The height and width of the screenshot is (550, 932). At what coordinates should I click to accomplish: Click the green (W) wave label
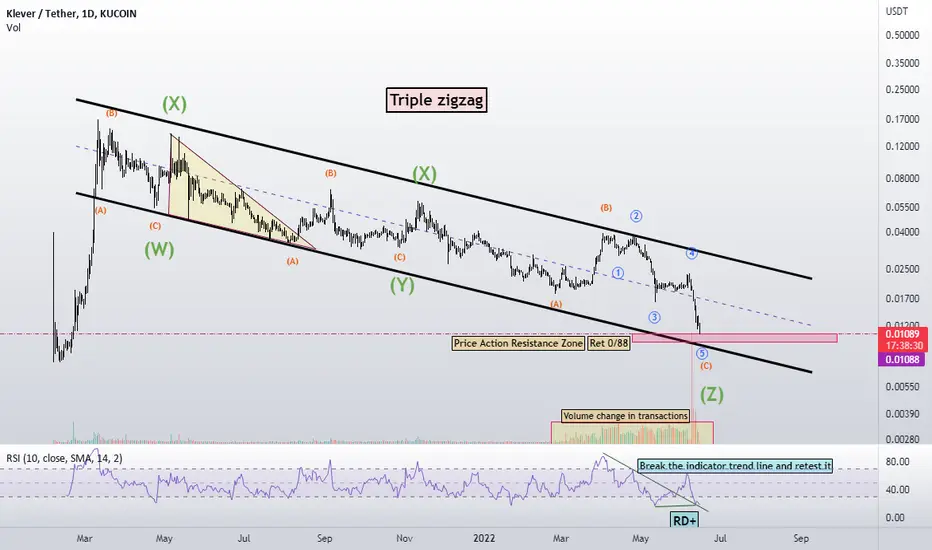point(159,249)
